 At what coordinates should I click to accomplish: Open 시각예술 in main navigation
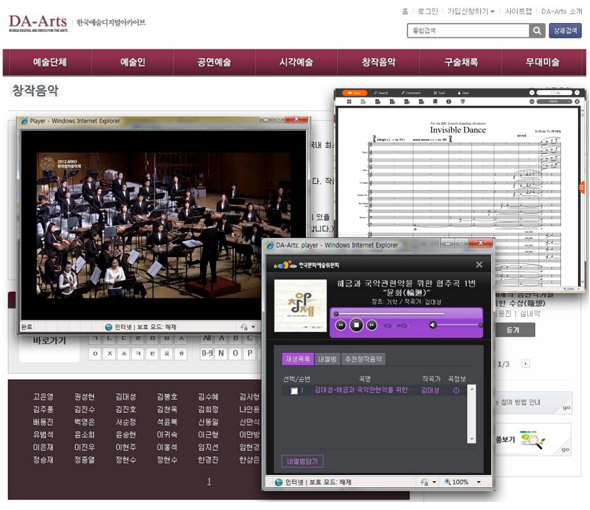pos(297,62)
